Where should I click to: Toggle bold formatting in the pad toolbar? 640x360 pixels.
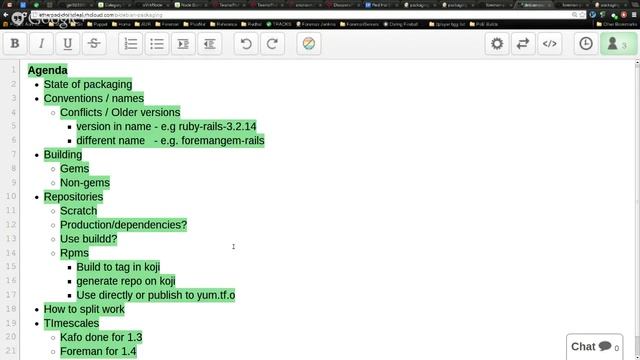click(x=15, y=44)
